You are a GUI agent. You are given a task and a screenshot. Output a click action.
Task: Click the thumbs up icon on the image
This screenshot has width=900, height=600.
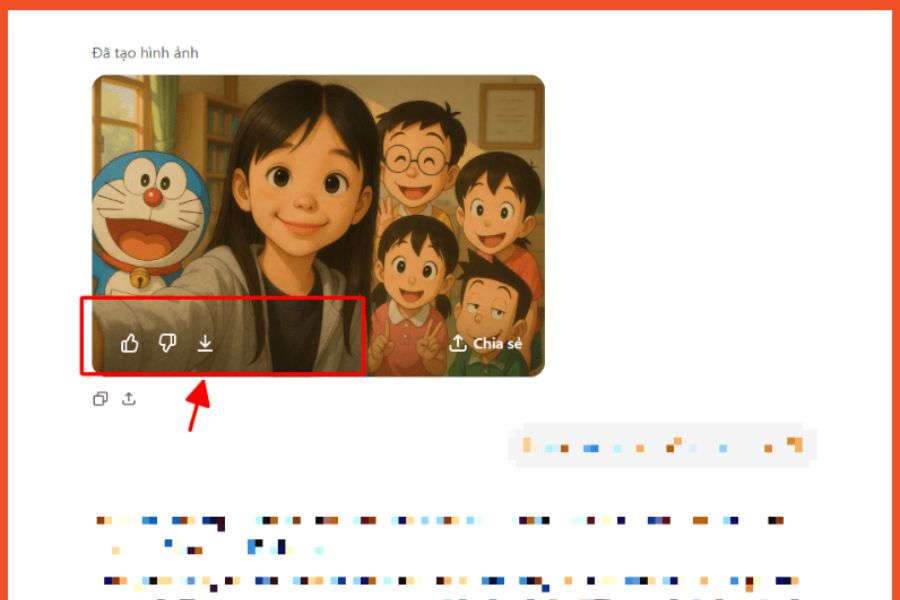click(130, 343)
